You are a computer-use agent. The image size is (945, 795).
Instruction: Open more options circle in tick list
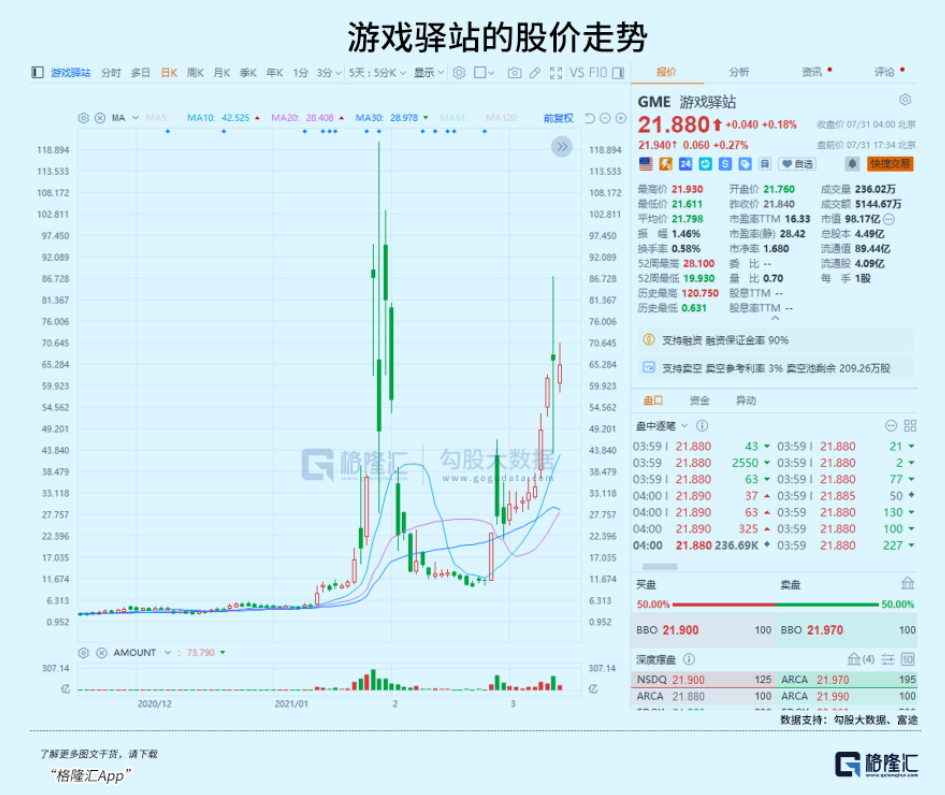(x=891, y=426)
